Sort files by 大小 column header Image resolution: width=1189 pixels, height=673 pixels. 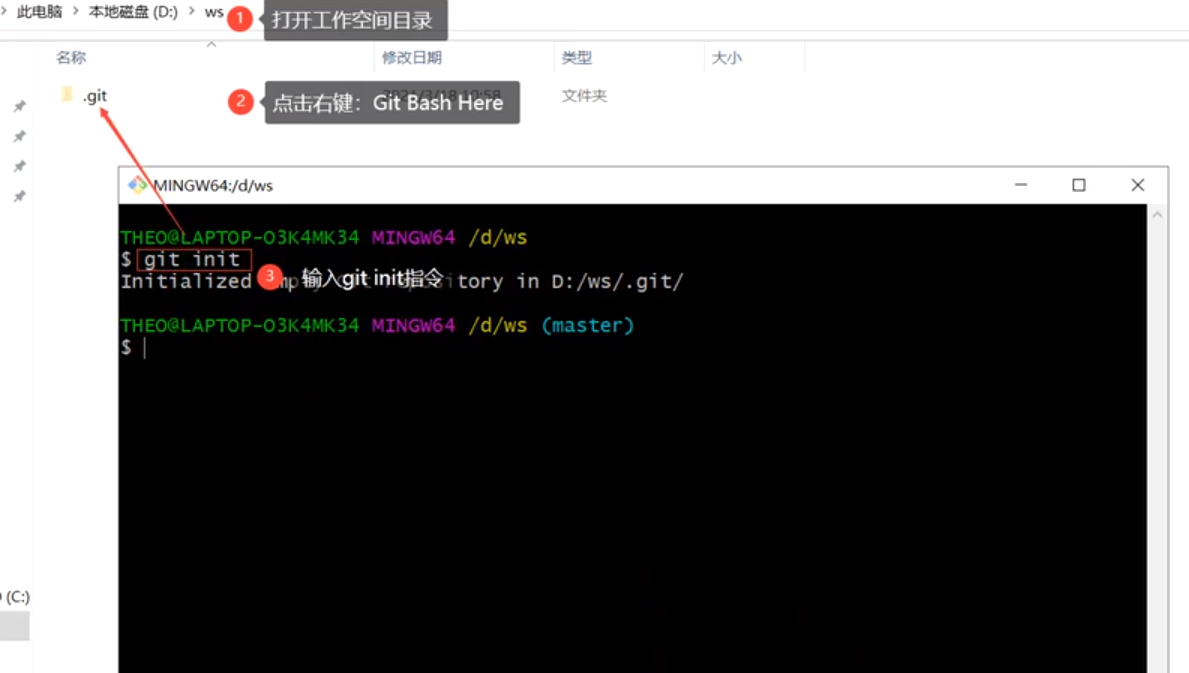[x=726, y=58]
